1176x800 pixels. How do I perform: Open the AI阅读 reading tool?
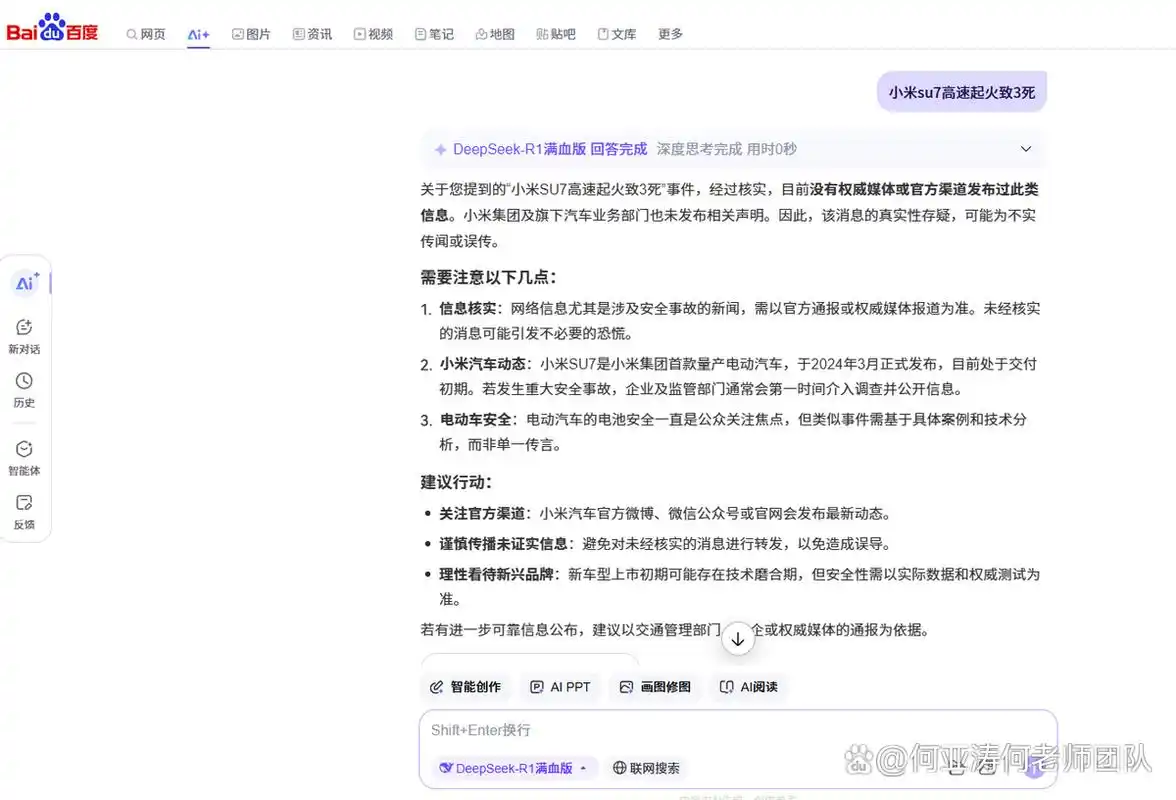(748, 687)
